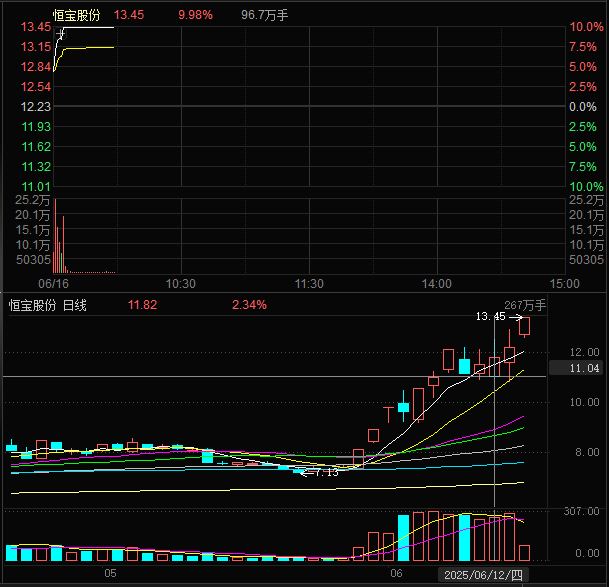Viewport: 609px width, 587px height.
Task: Click the 13.45 high-price annotation on daily chart
Action: 491,317
